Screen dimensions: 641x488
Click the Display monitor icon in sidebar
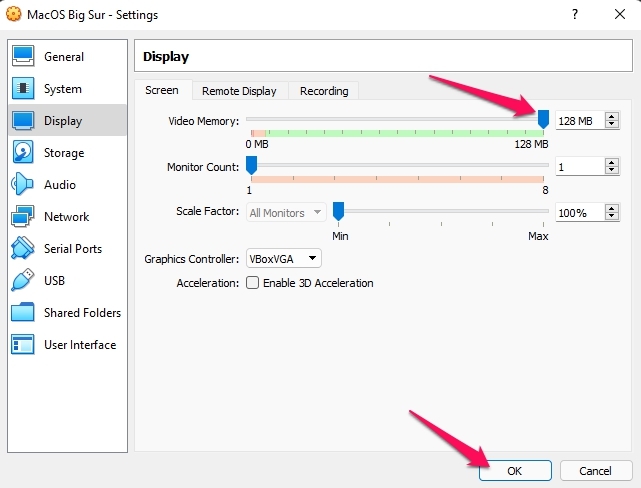pyautogui.click(x=23, y=120)
